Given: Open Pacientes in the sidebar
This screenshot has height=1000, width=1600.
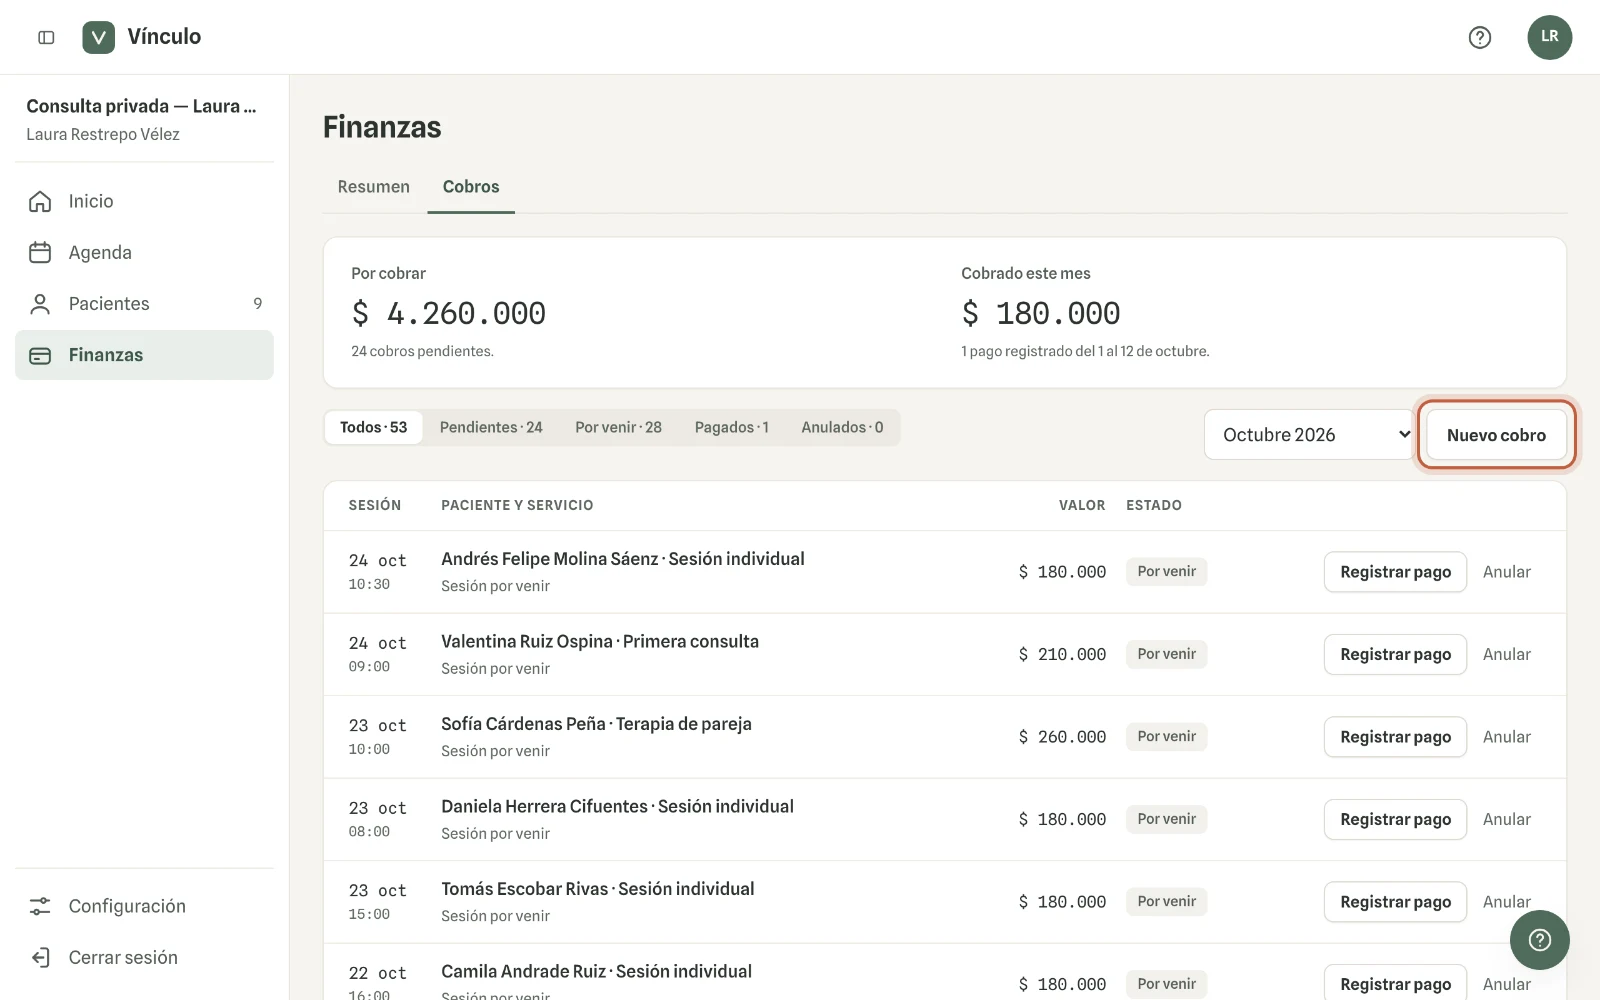Looking at the screenshot, I should click(144, 304).
